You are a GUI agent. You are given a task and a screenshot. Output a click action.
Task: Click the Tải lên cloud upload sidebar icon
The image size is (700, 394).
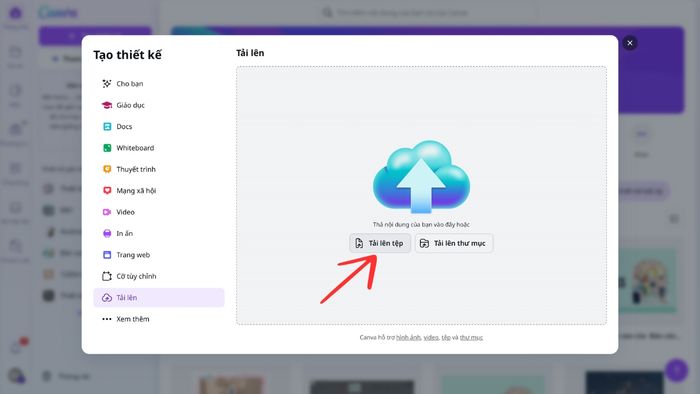107,298
